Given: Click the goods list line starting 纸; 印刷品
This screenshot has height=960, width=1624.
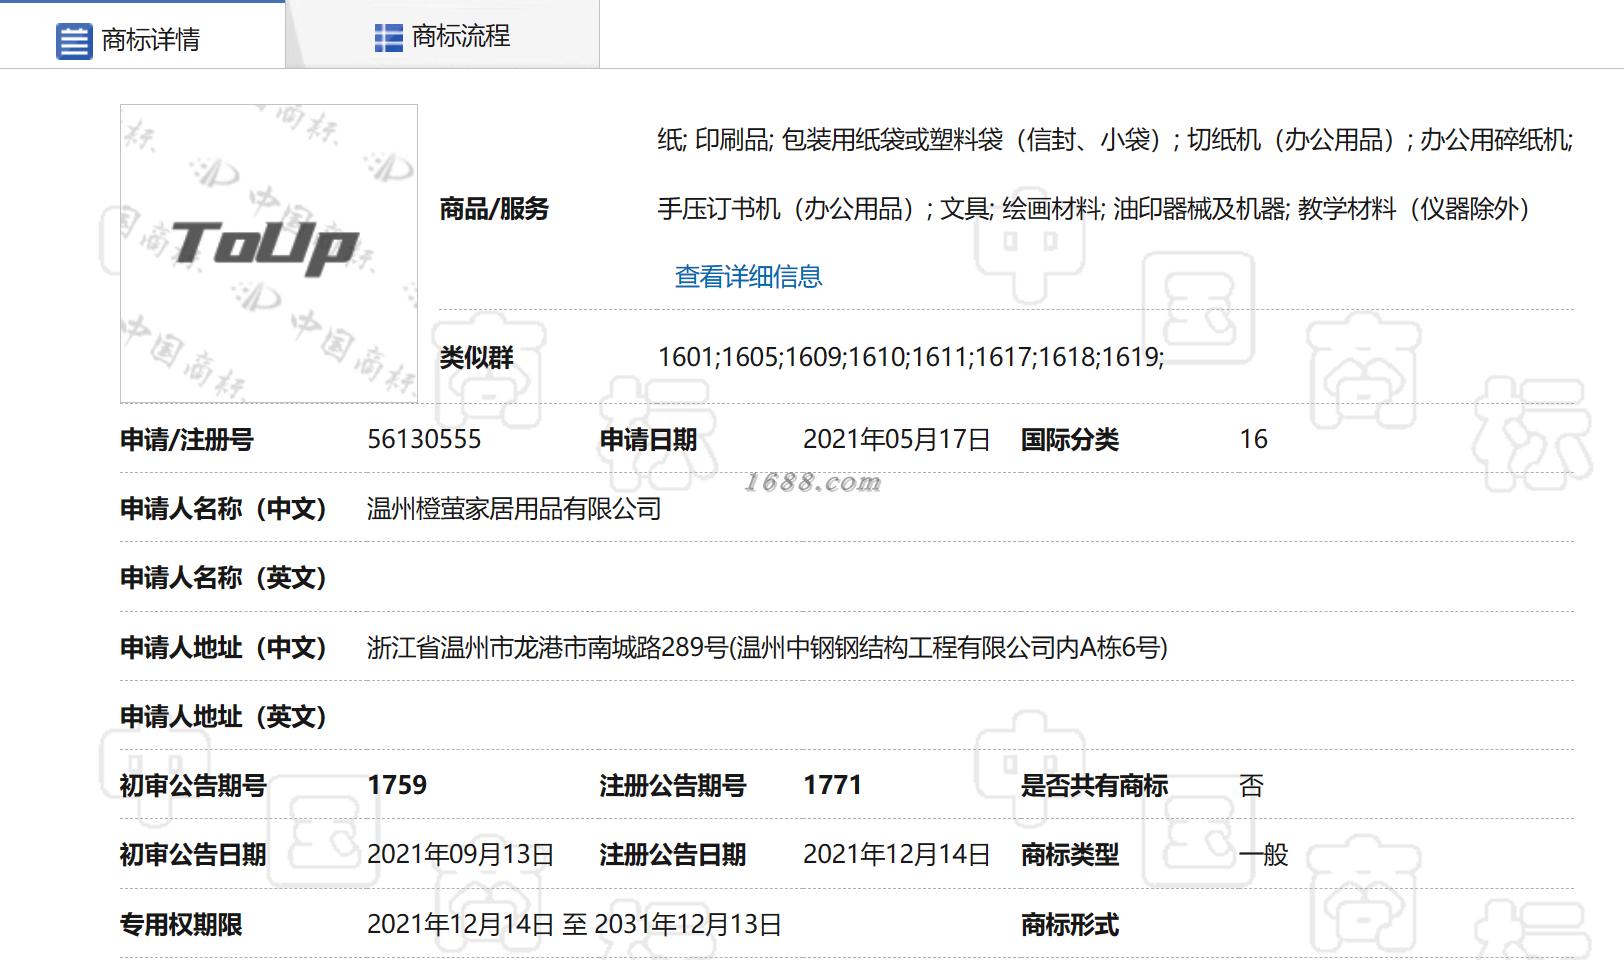Looking at the screenshot, I should point(1115,140).
